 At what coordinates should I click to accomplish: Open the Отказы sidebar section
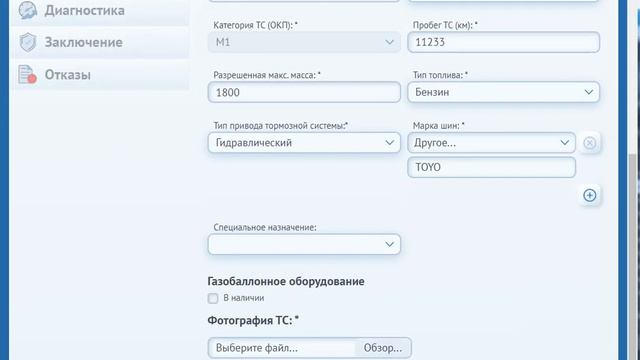coord(100,75)
